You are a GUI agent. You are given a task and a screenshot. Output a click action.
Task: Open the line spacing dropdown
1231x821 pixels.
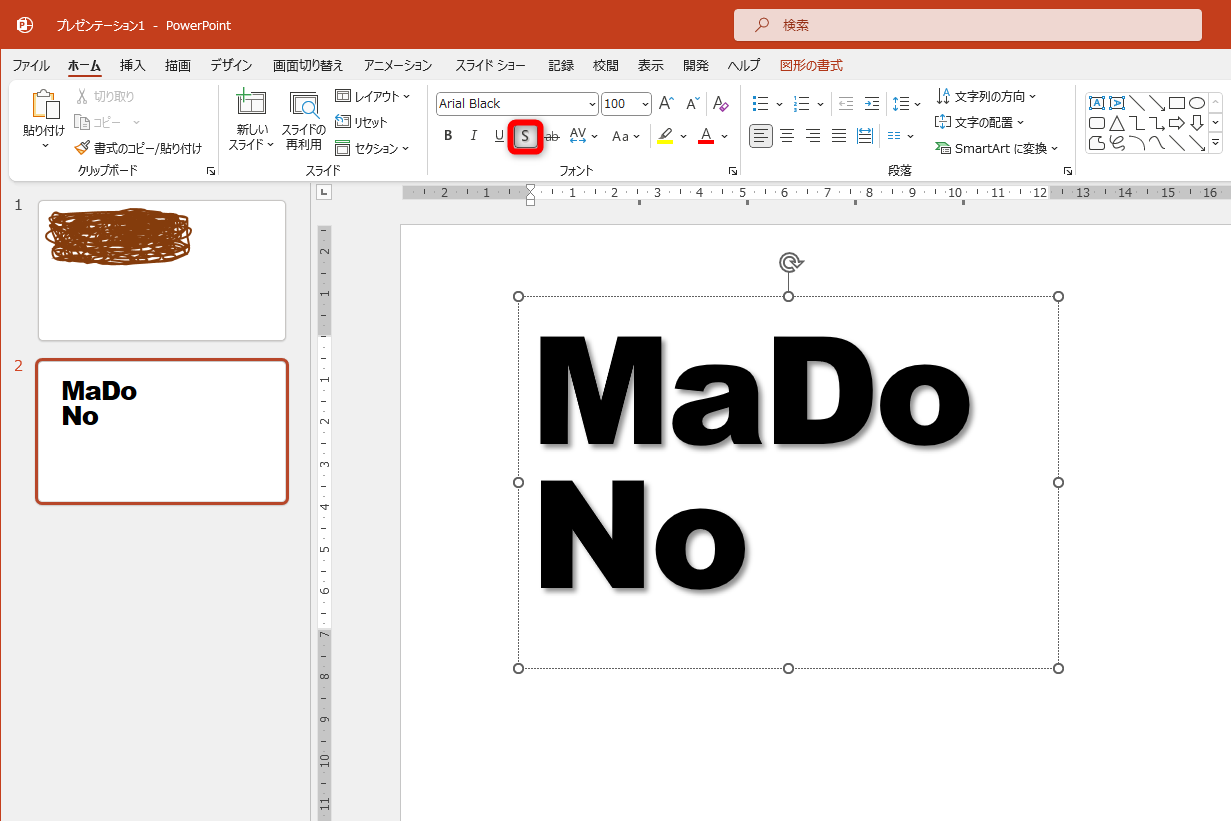point(907,104)
